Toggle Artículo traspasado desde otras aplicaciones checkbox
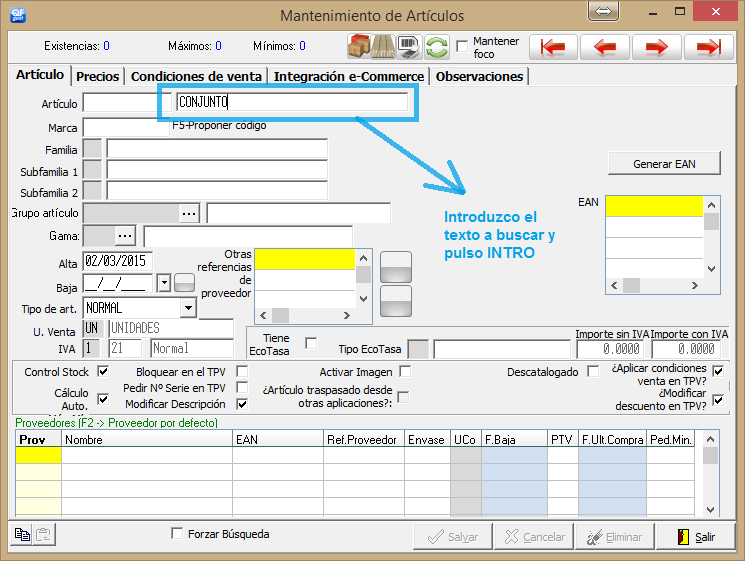The width and height of the screenshot is (745, 561). 403,397
